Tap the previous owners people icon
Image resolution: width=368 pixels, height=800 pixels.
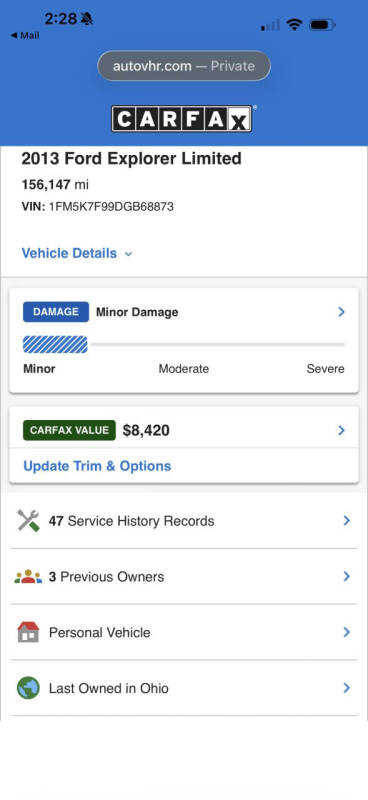click(28, 577)
